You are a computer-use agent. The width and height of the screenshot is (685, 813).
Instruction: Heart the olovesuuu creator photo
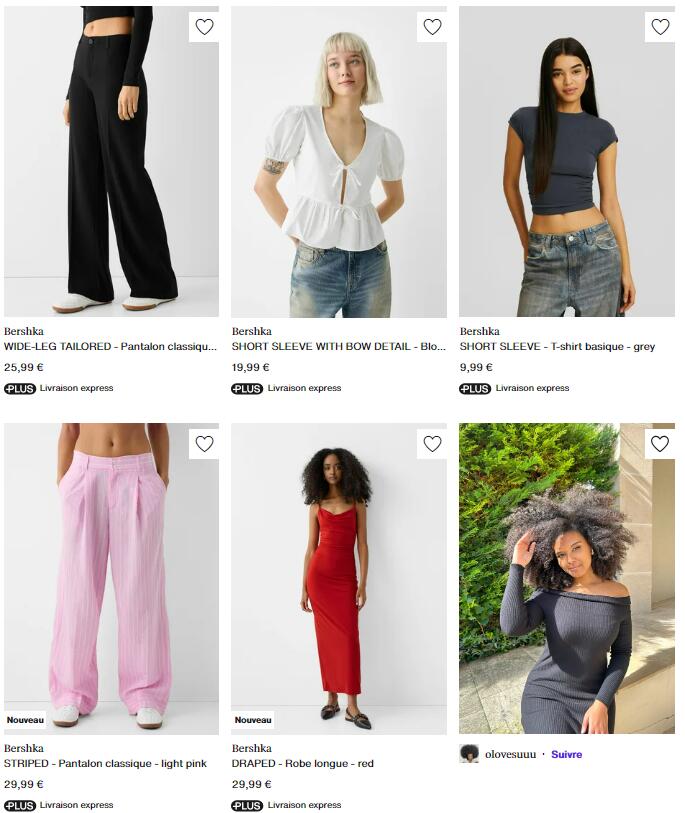coord(660,444)
